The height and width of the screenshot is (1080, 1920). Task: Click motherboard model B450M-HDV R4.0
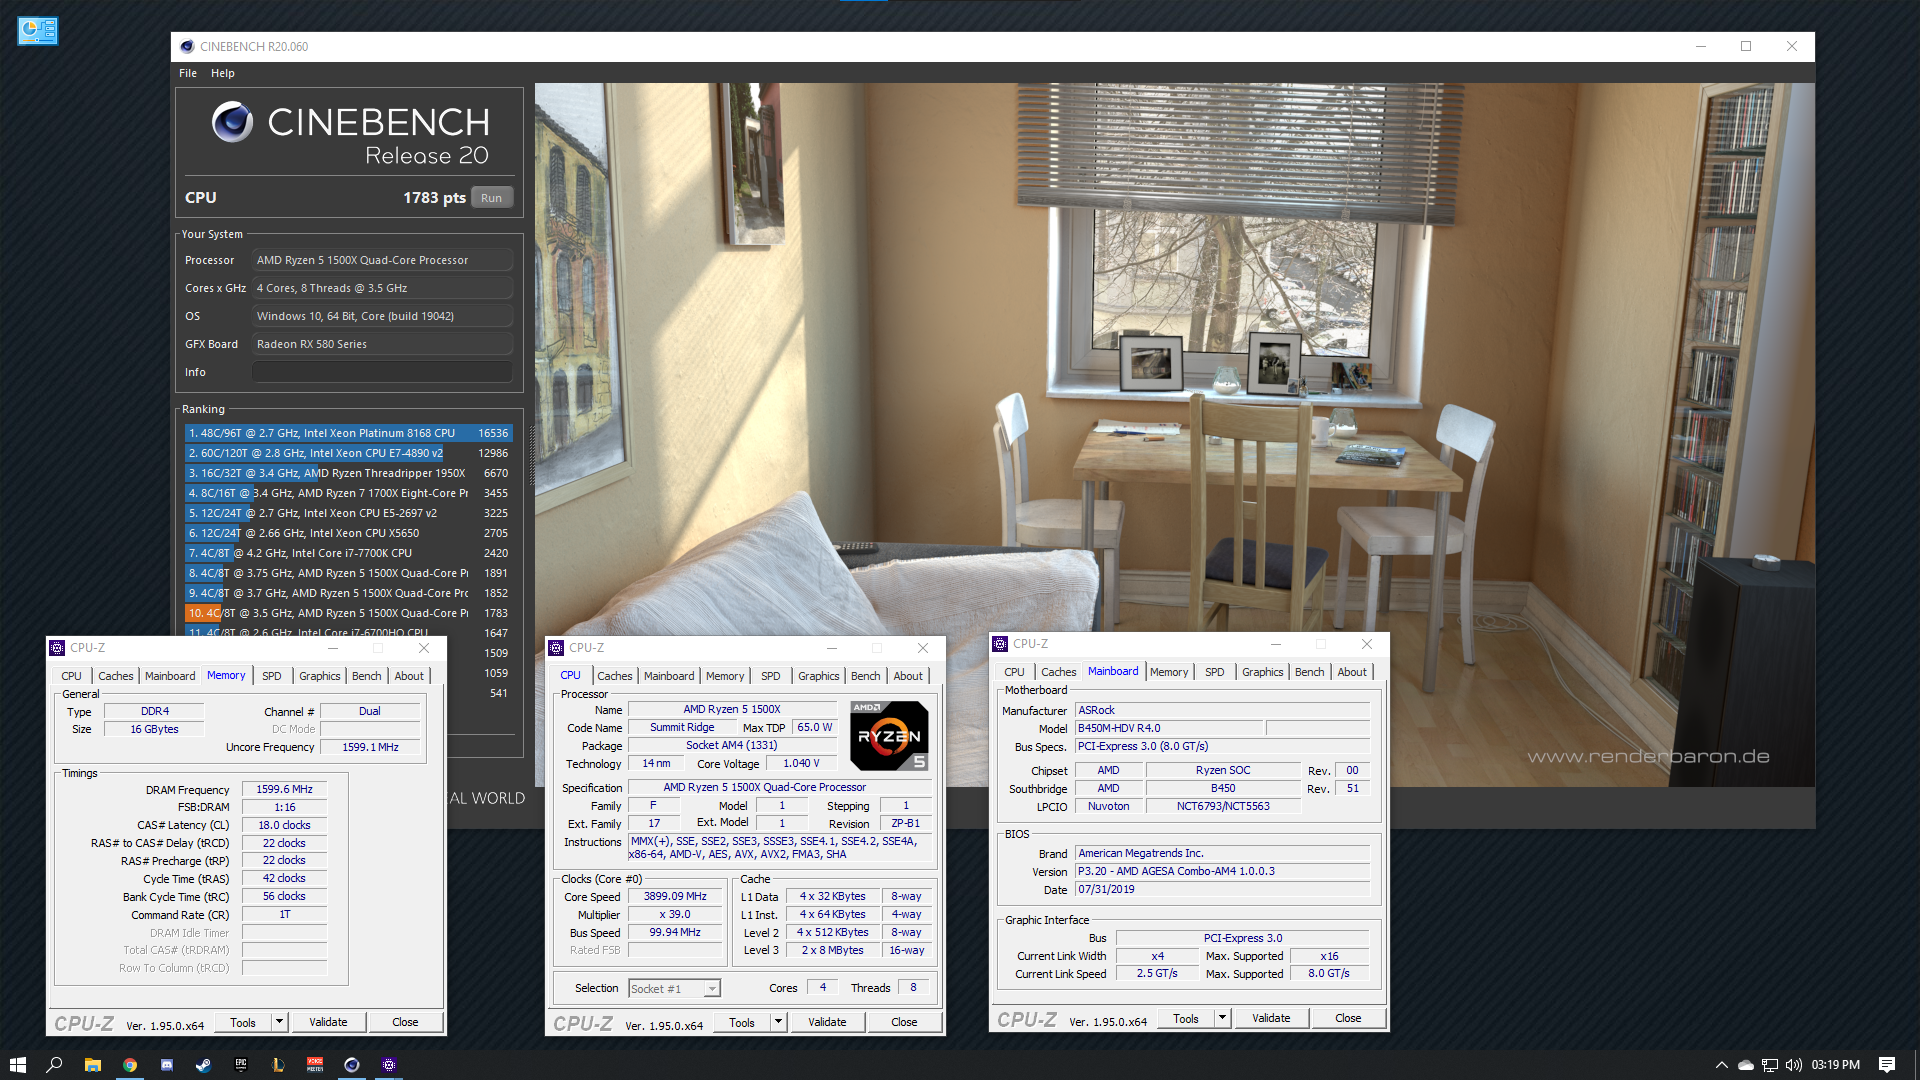click(1170, 728)
